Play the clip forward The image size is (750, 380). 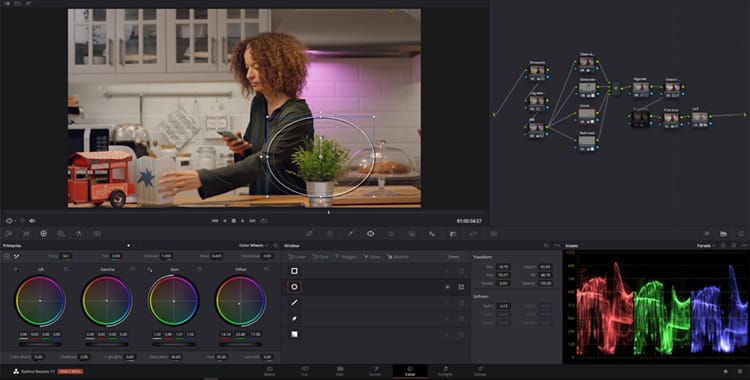243,221
